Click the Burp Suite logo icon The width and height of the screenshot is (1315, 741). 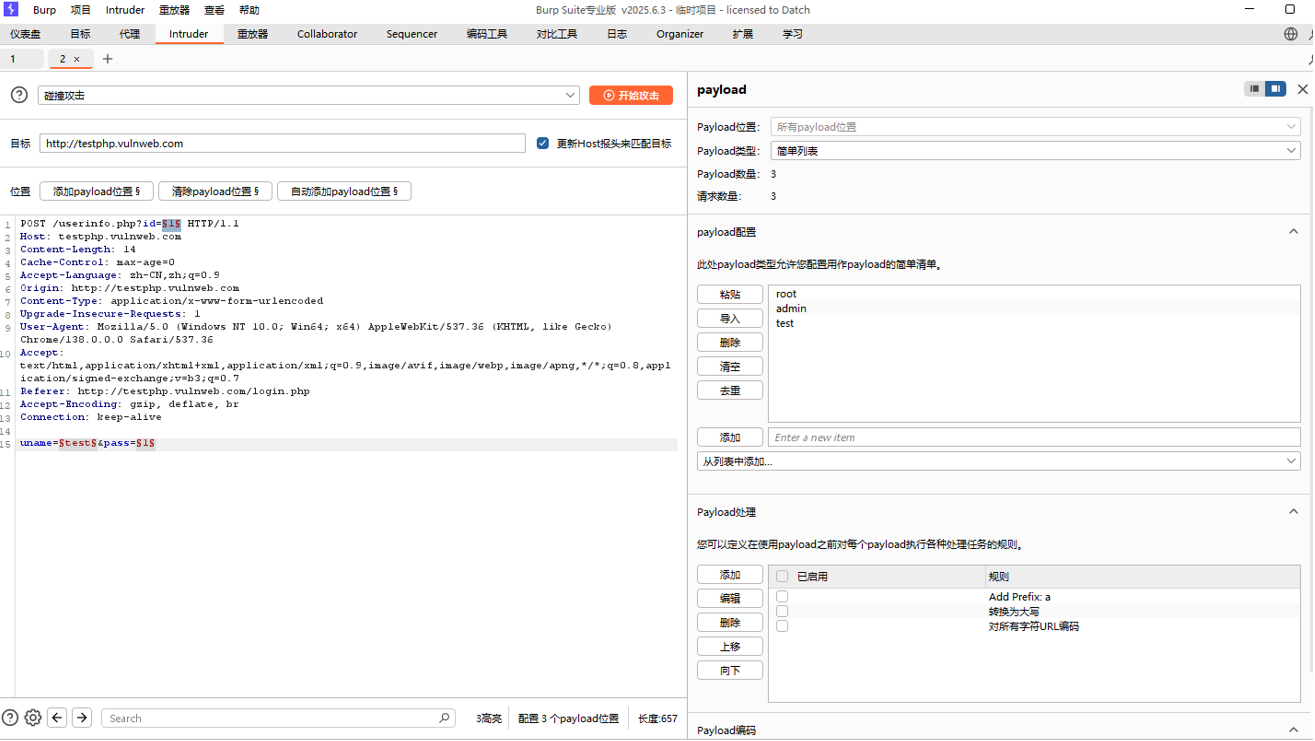pos(11,9)
